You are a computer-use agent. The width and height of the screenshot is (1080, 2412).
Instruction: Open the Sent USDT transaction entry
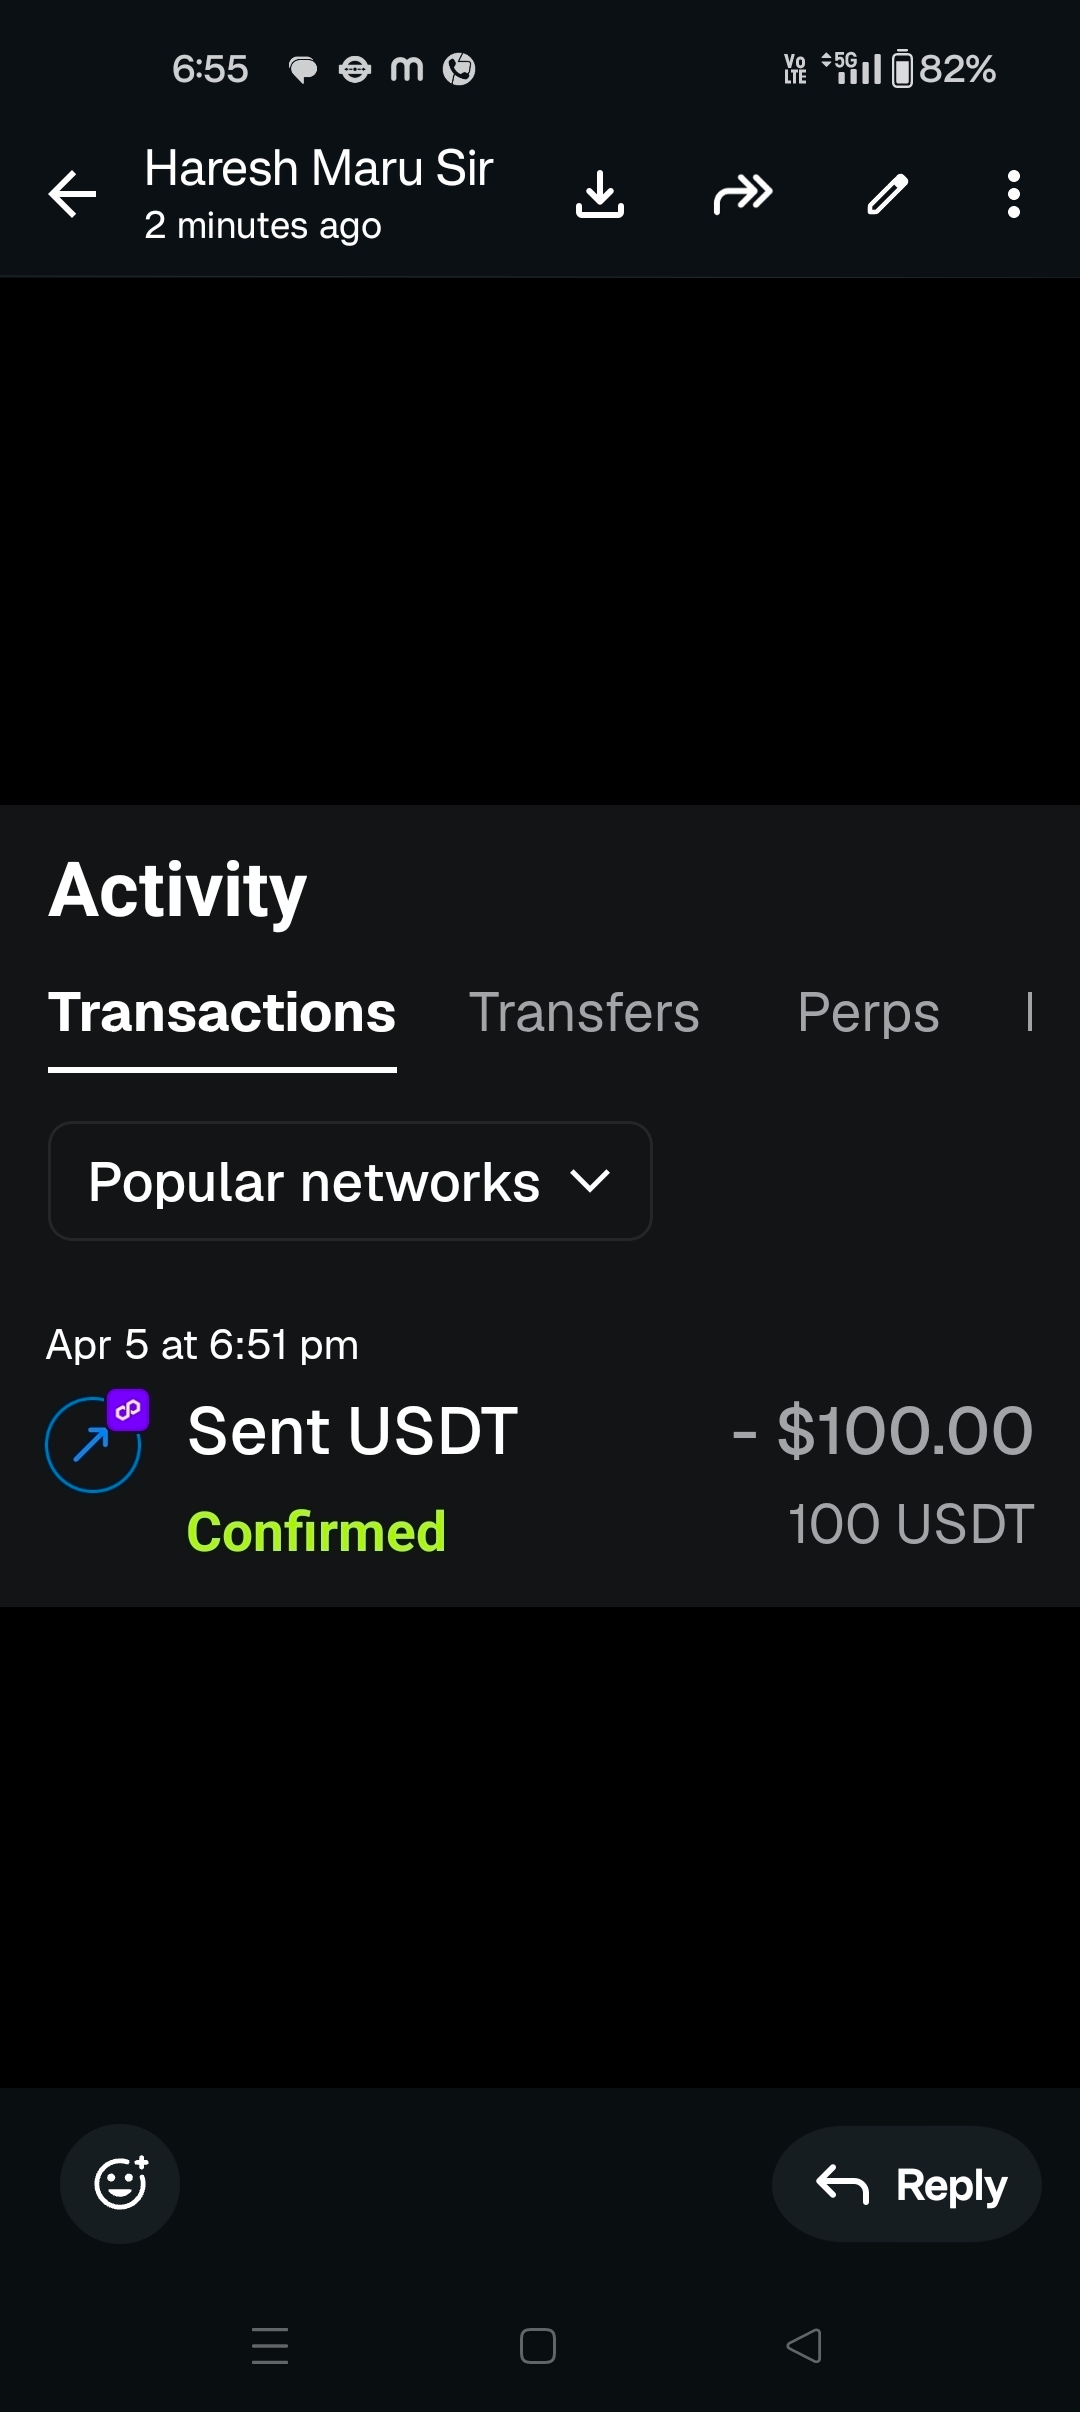pos(352,1430)
